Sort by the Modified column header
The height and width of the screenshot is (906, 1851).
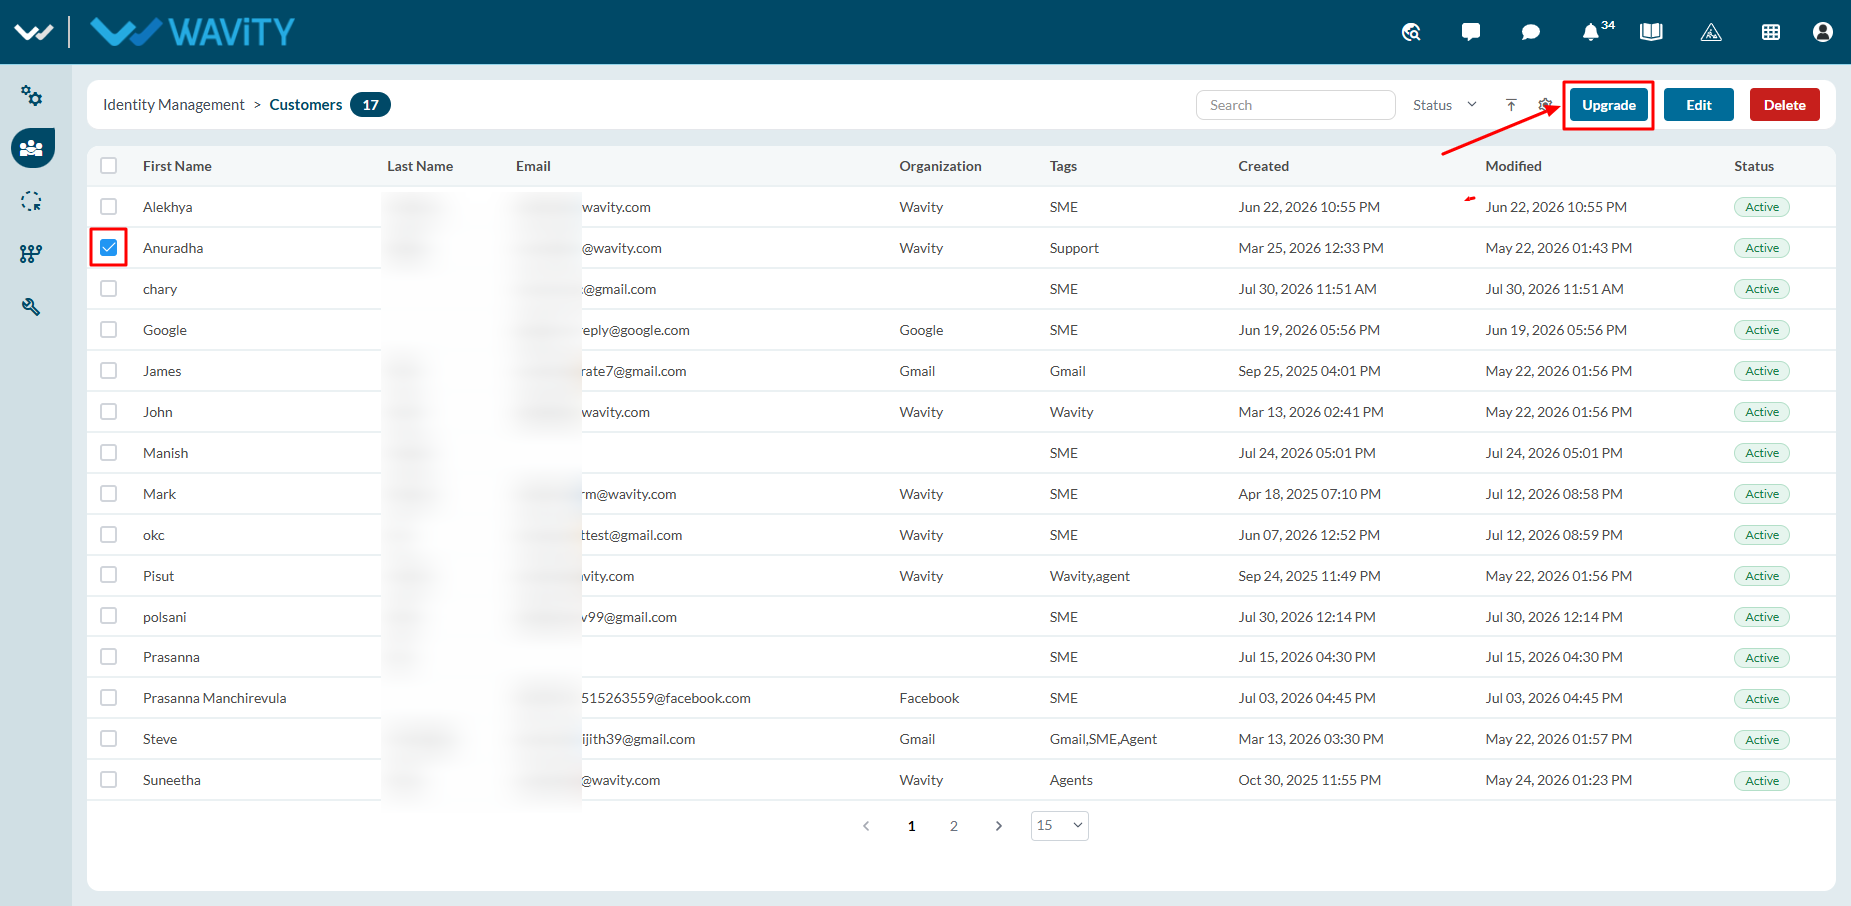(1514, 166)
